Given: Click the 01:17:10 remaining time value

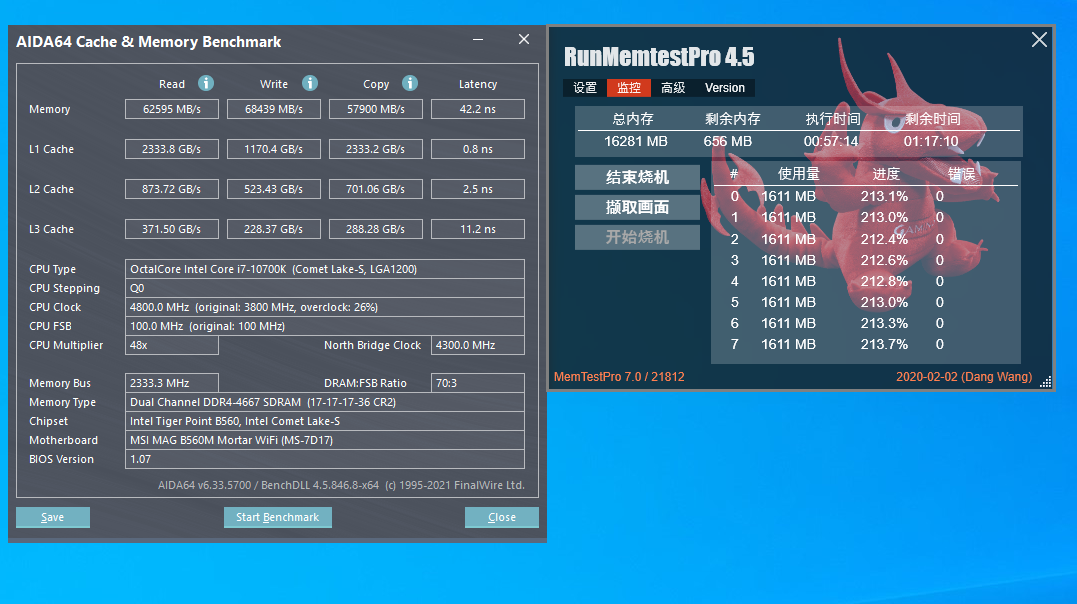Looking at the screenshot, I should pos(931,142).
